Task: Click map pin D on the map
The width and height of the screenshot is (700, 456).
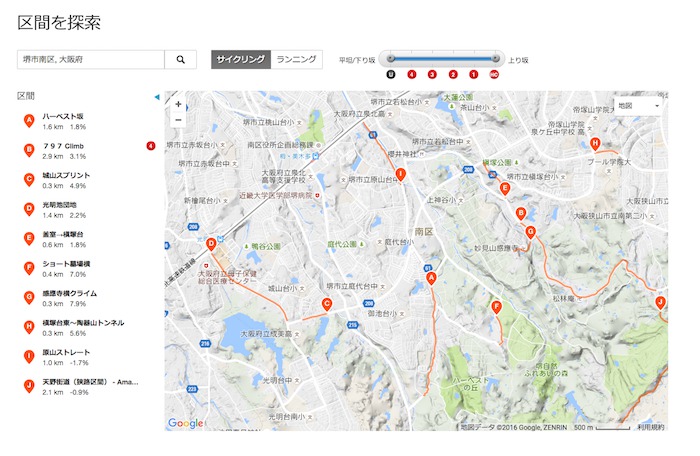Action: click(x=211, y=244)
